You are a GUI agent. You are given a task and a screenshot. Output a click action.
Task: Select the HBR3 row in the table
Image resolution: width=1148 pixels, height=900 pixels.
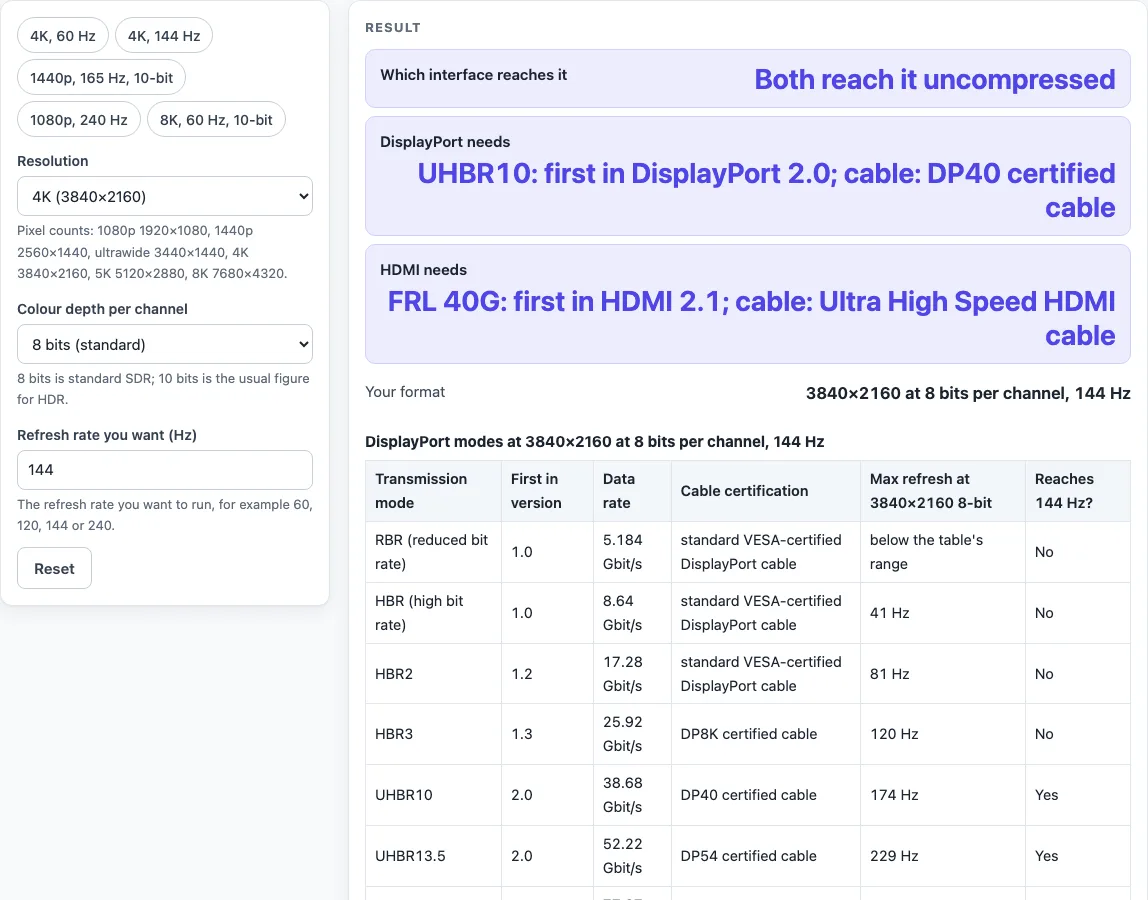pos(748,734)
